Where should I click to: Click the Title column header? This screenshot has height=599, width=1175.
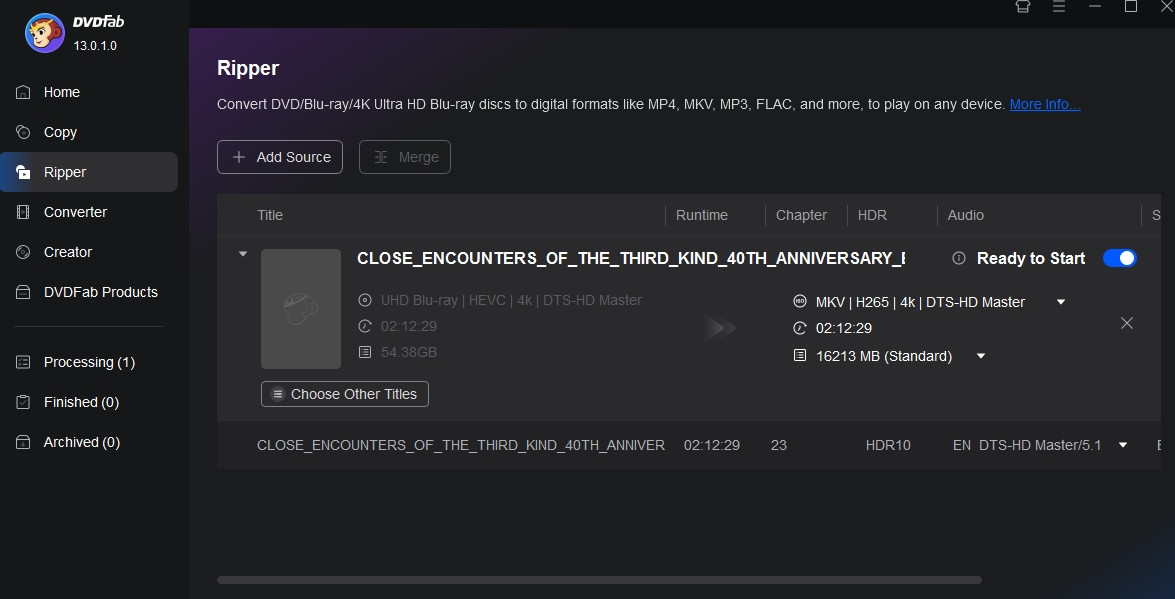coord(270,215)
